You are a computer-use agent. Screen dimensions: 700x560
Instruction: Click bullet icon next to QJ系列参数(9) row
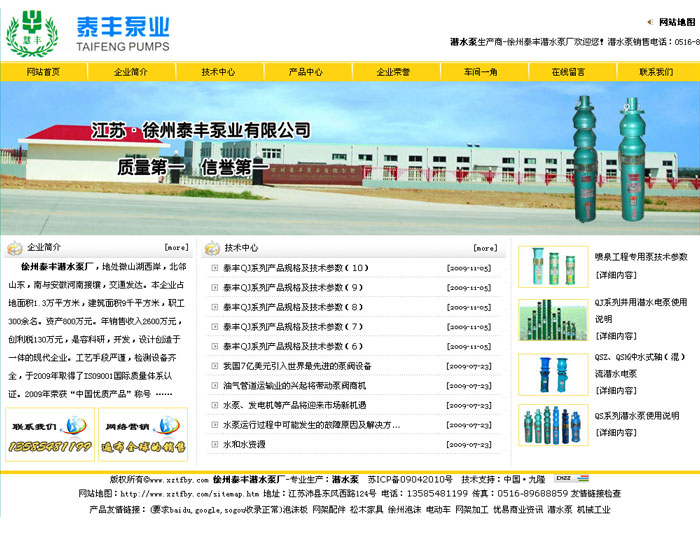tap(215, 288)
